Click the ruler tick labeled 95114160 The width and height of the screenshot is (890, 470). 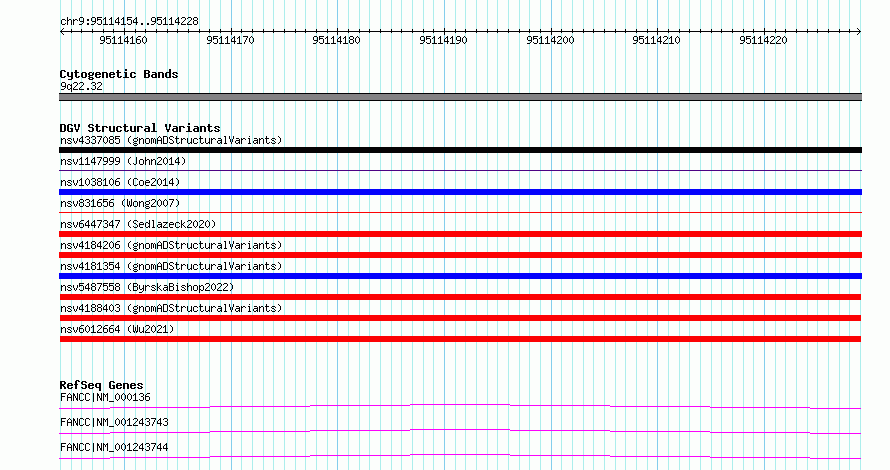pos(123,40)
